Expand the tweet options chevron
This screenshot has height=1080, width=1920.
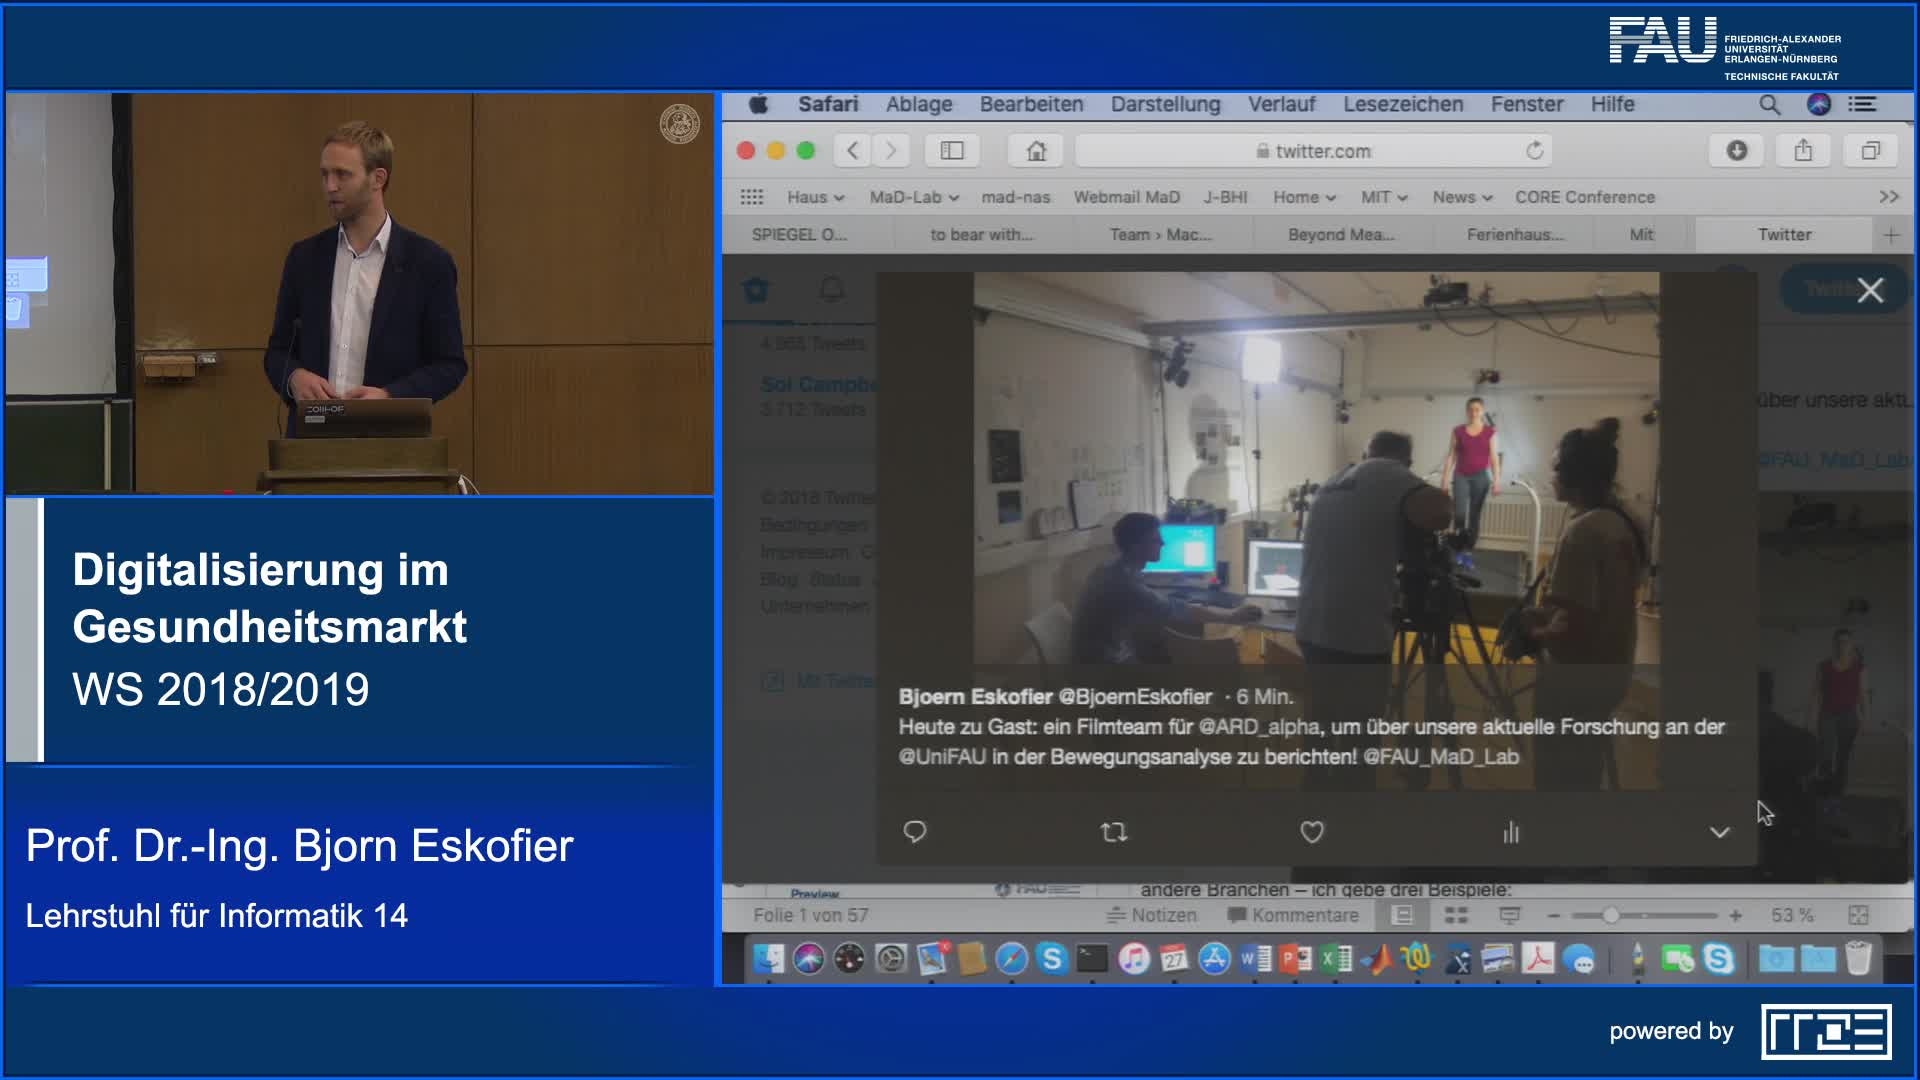click(x=1718, y=831)
